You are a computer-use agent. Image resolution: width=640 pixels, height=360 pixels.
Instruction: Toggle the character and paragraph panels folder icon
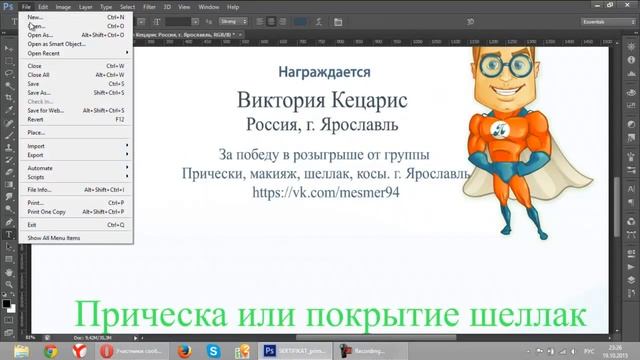[x=338, y=22]
